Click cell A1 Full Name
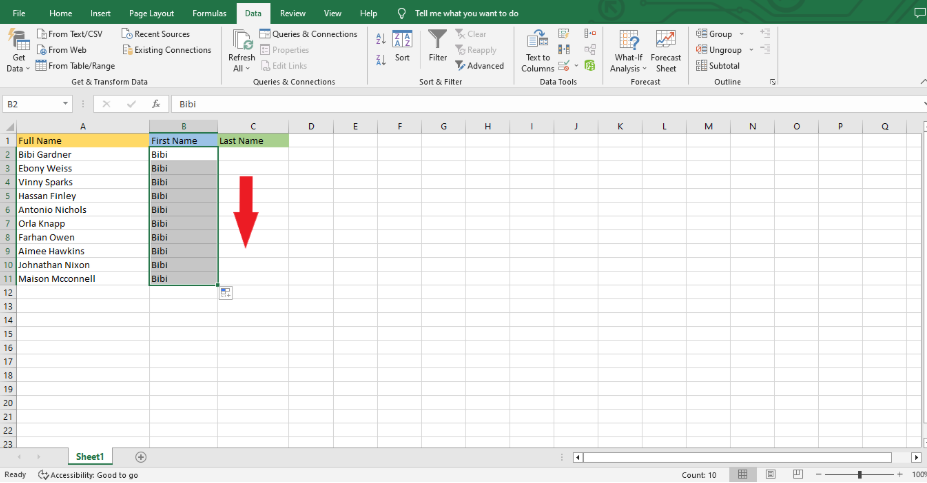This screenshot has height=483, width=927. (x=83, y=141)
